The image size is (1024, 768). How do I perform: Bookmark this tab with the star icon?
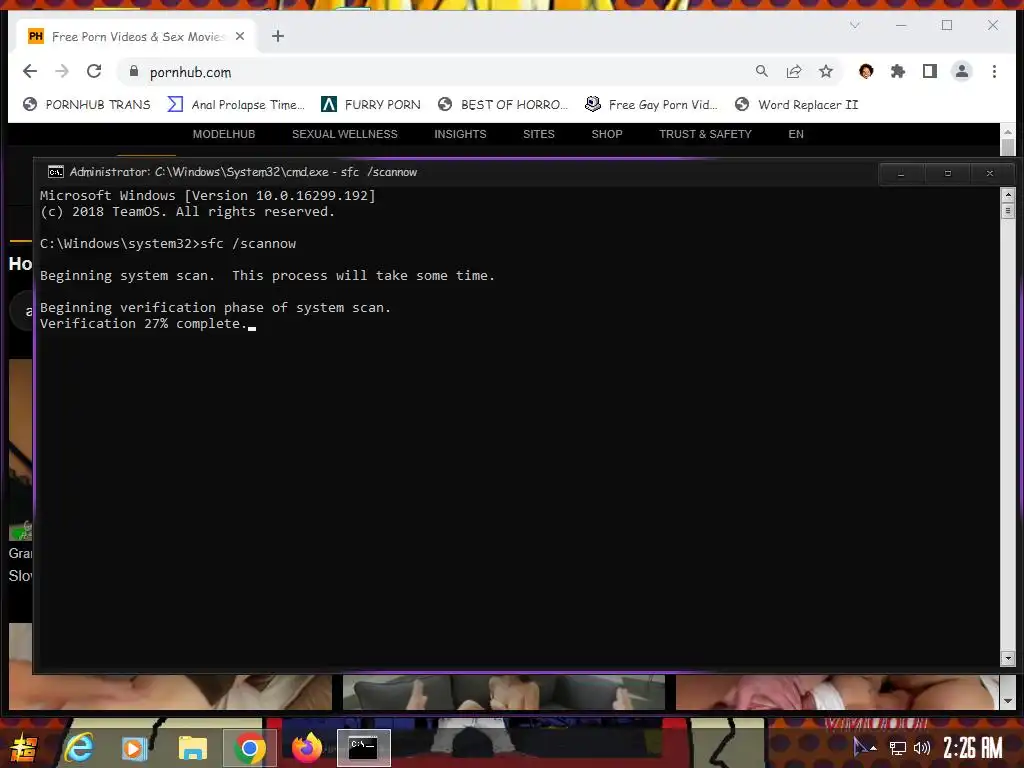pos(826,71)
